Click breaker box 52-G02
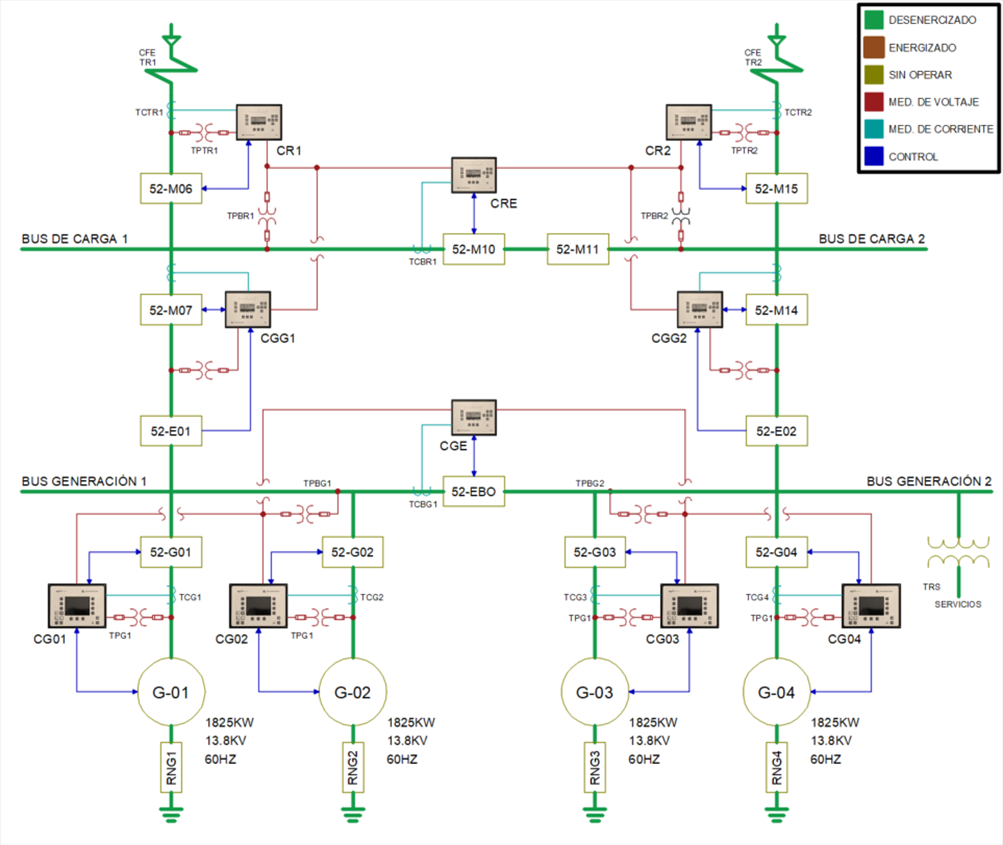Screen dimensions: 1003x845 (352, 552)
